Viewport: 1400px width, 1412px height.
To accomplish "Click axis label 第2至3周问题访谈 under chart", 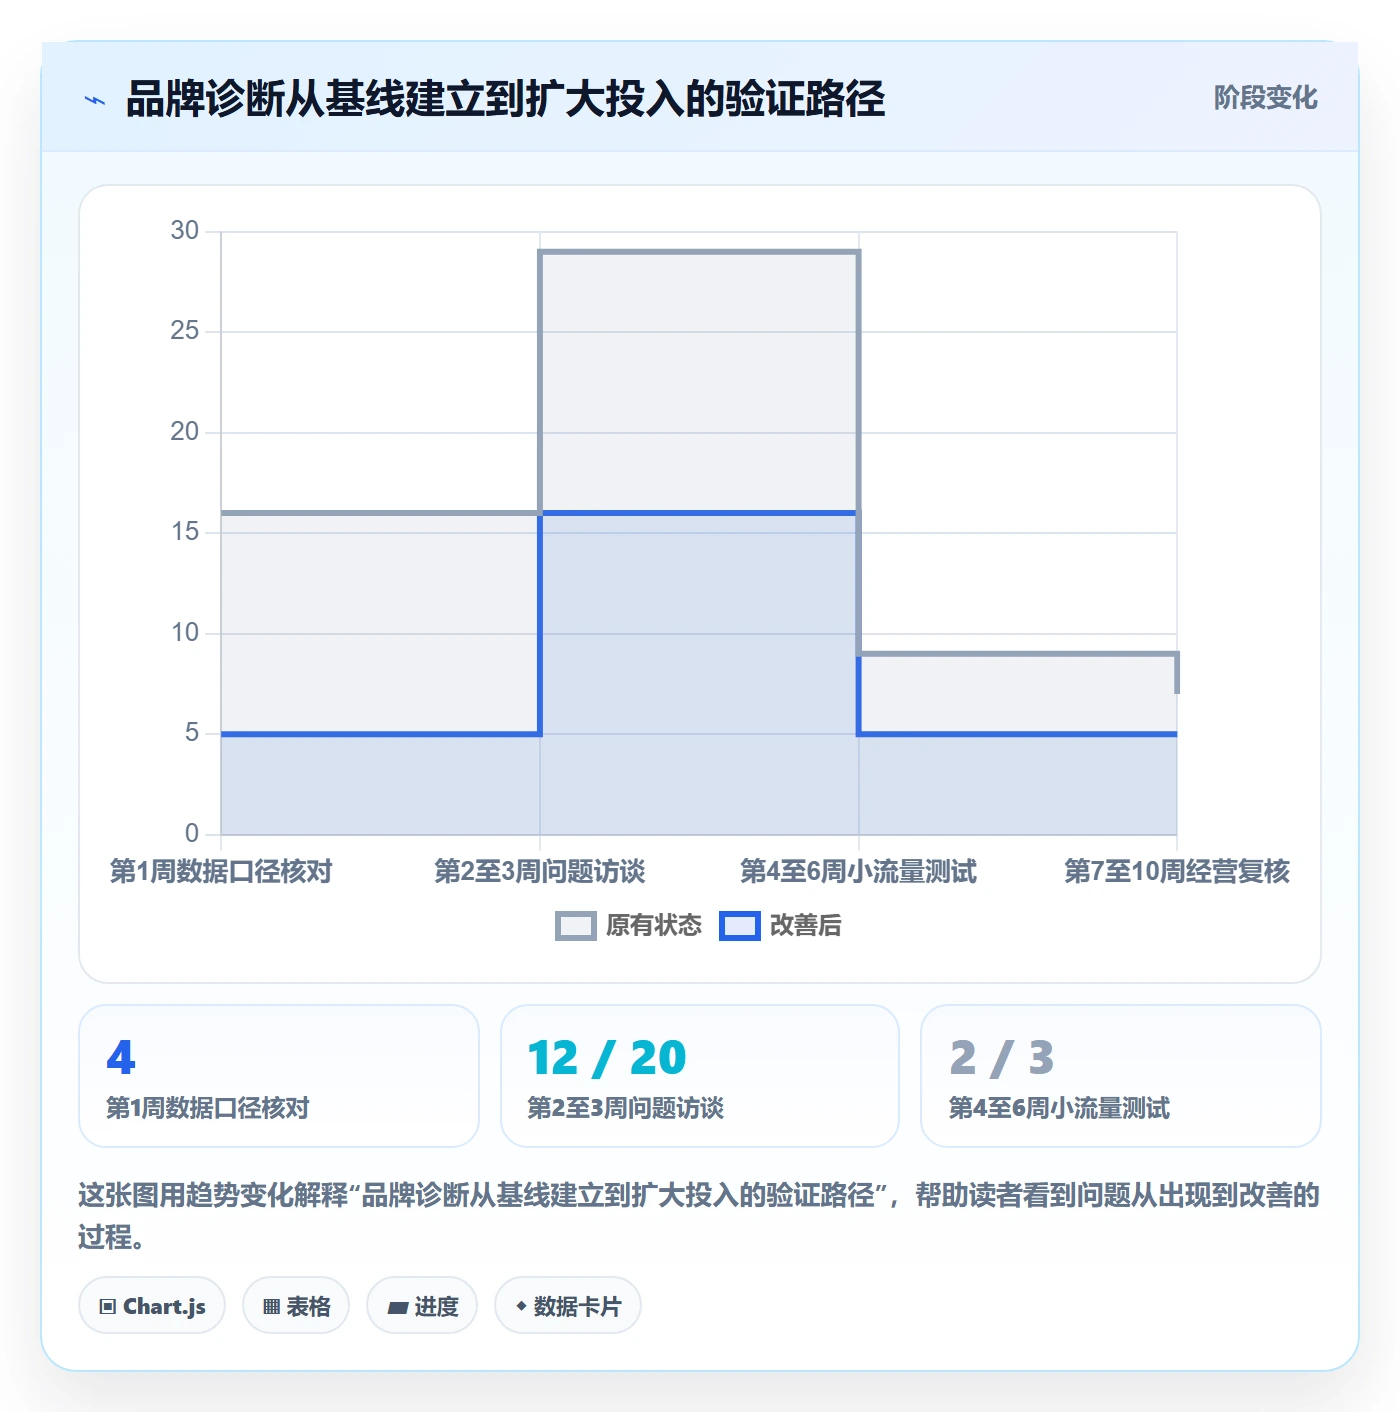I will pos(540,871).
